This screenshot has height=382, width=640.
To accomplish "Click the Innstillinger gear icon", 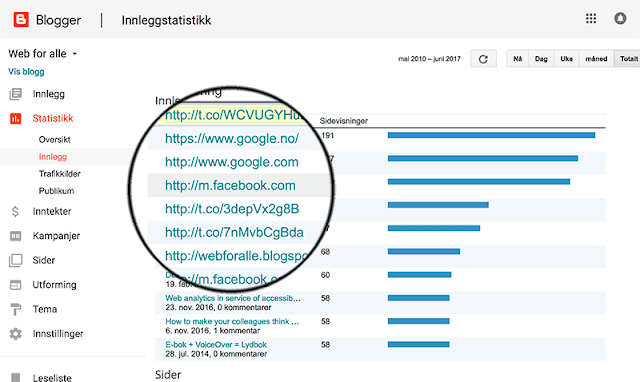I will click(x=16, y=334).
